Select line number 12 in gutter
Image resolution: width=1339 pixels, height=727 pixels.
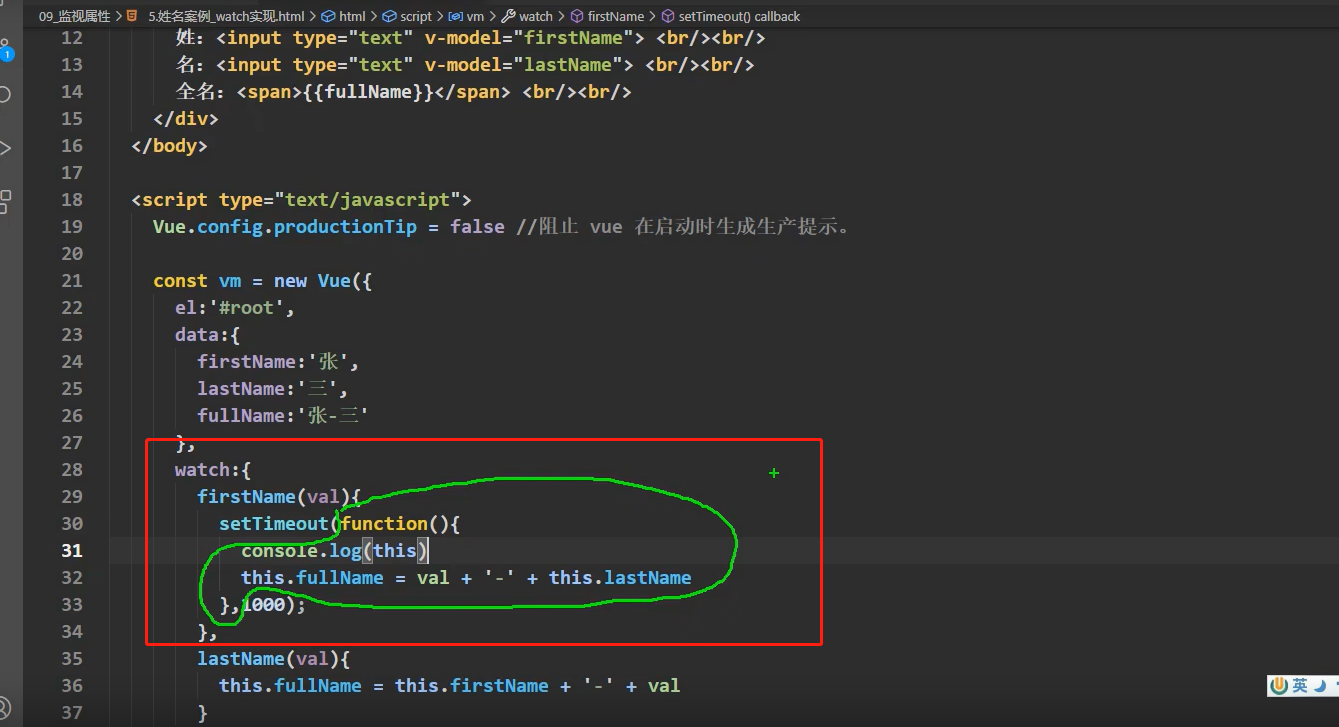click(72, 38)
